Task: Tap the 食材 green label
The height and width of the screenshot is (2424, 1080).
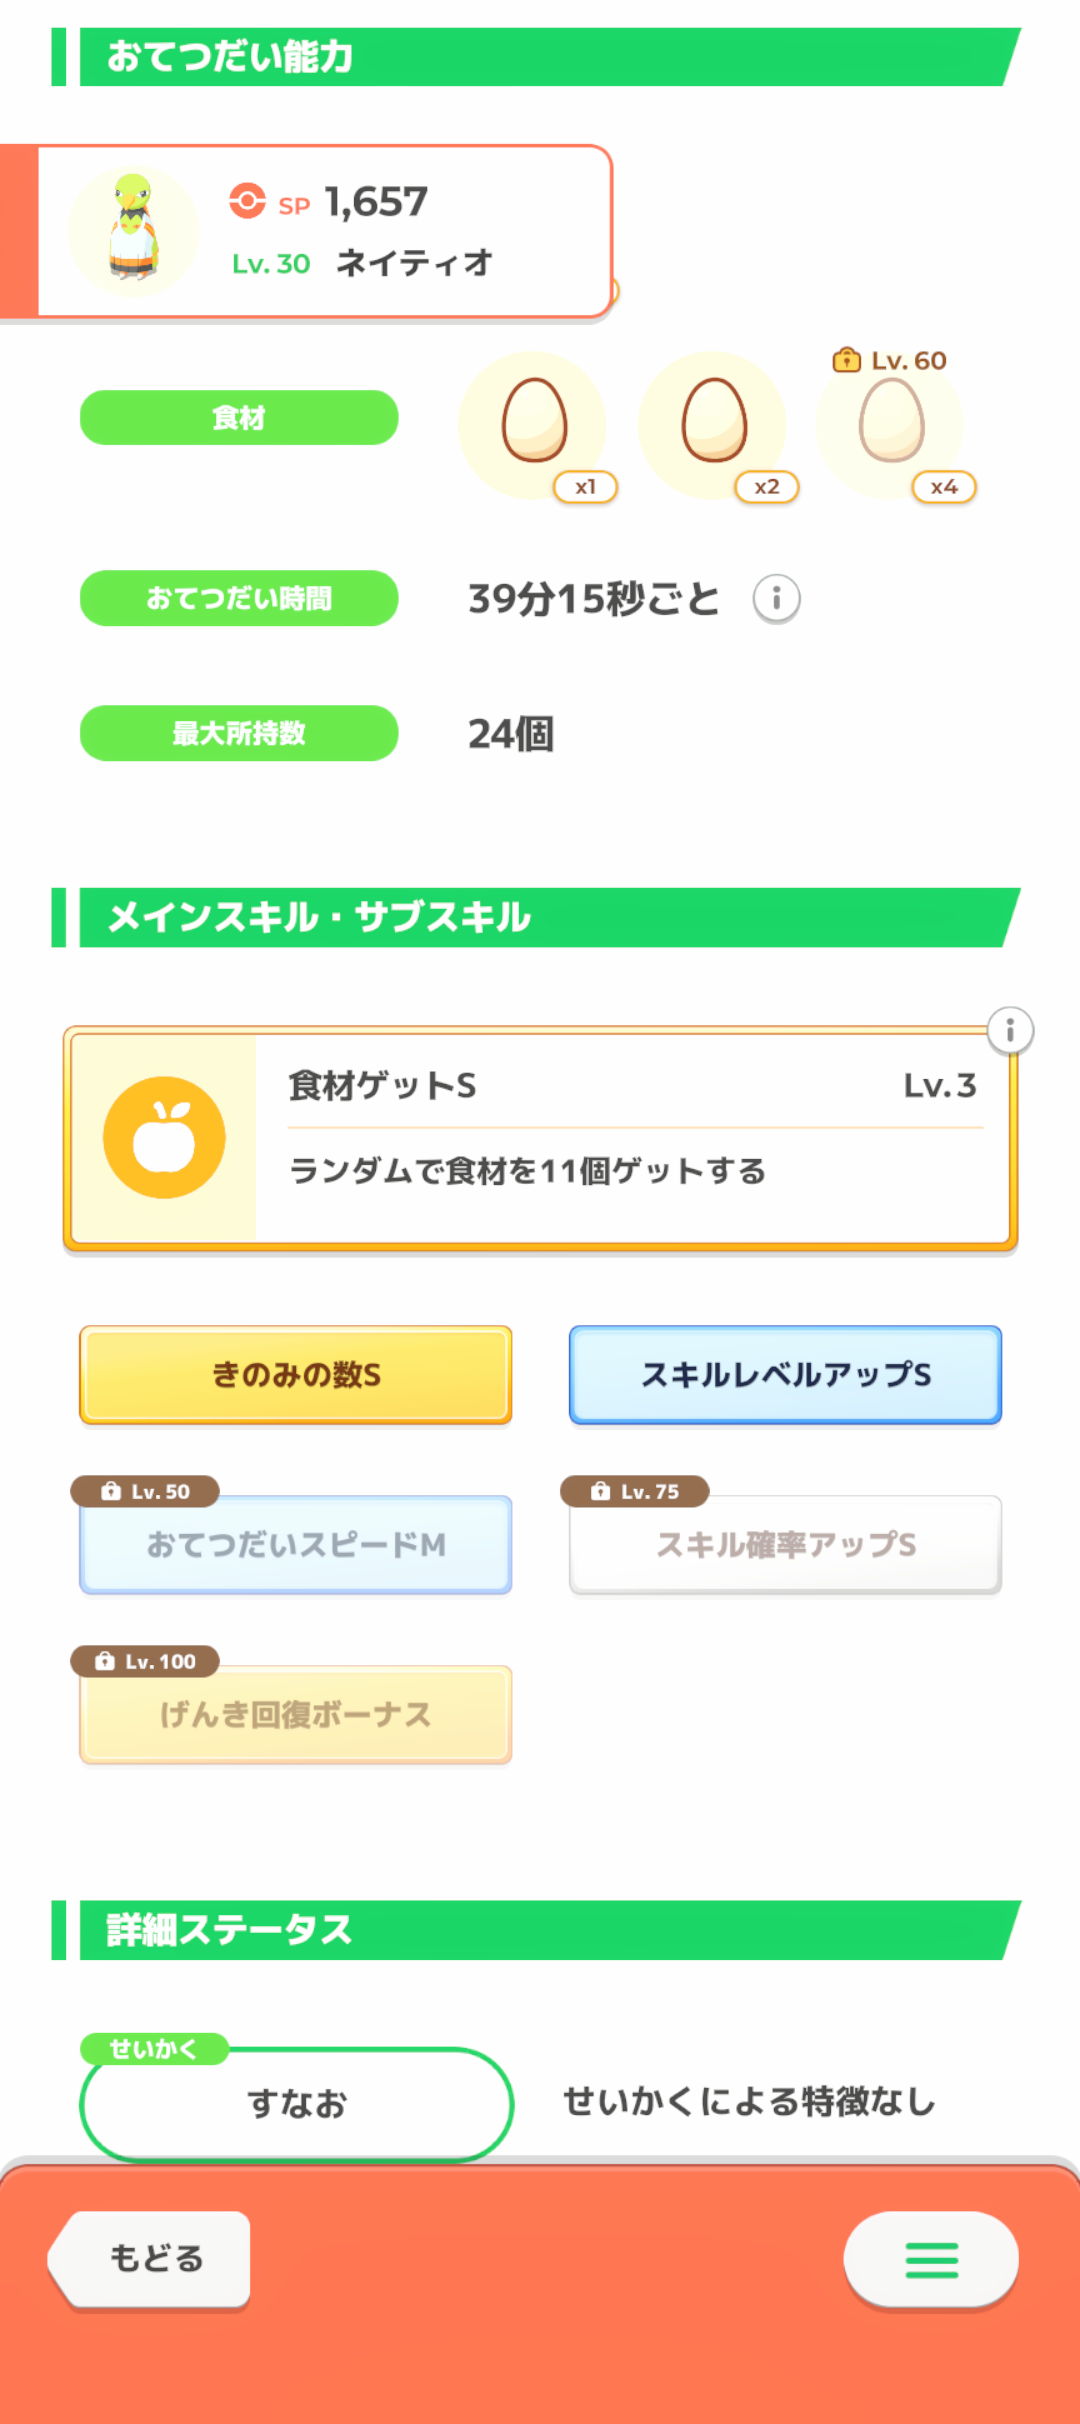Action: [239, 418]
